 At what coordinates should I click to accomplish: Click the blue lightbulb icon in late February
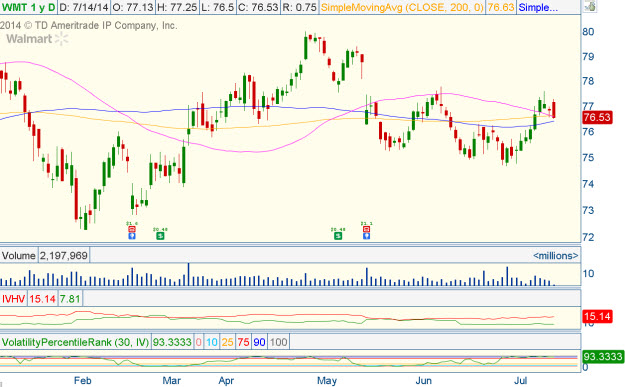tap(132, 236)
